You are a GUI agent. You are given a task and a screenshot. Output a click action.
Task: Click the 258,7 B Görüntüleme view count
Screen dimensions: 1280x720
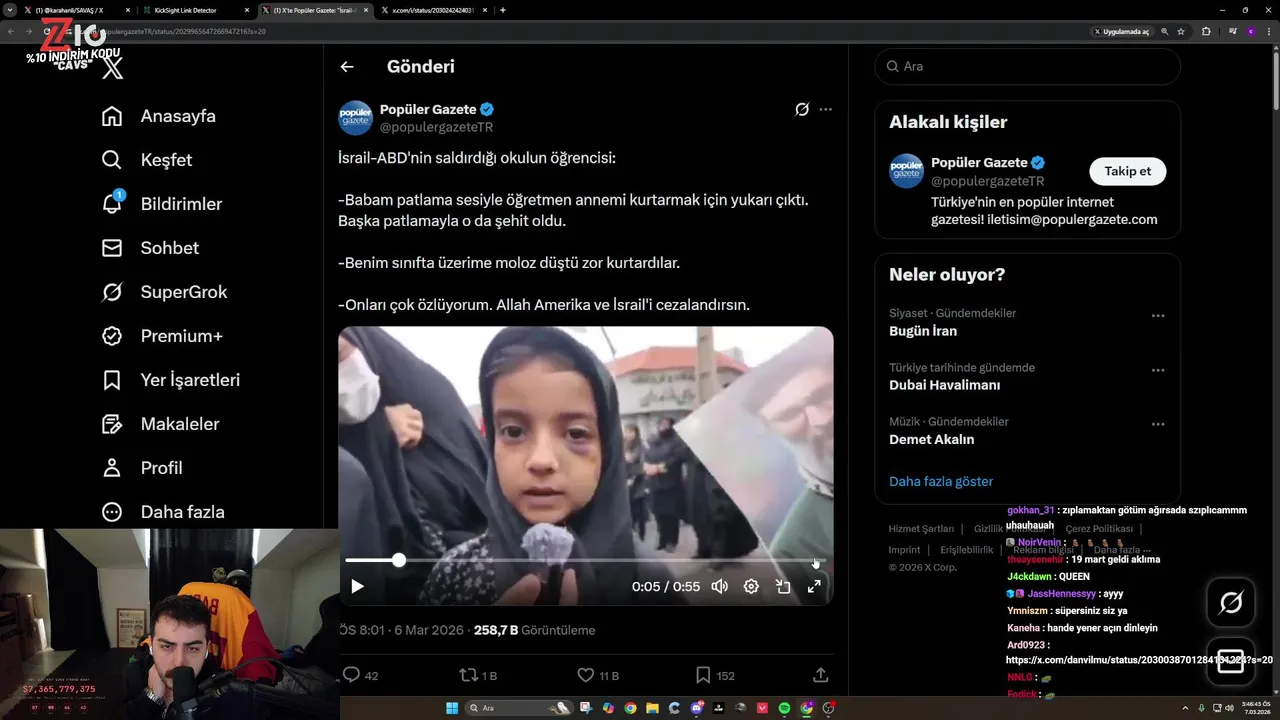point(534,631)
